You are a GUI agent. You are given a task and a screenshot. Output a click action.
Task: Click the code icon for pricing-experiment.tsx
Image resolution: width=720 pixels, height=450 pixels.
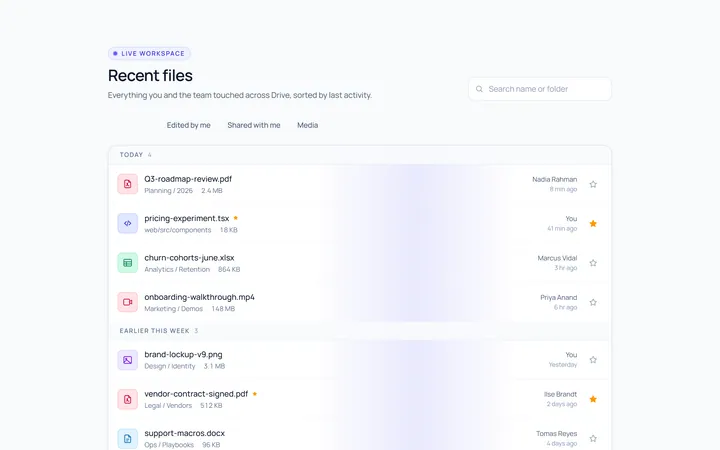(128, 224)
